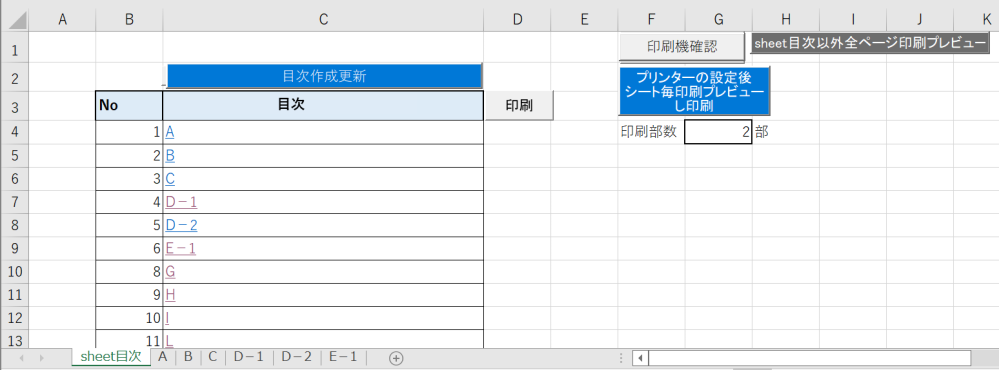Open sheet目次以外全ページ印刷プレビュー button
999x370 pixels.
(869, 44)
